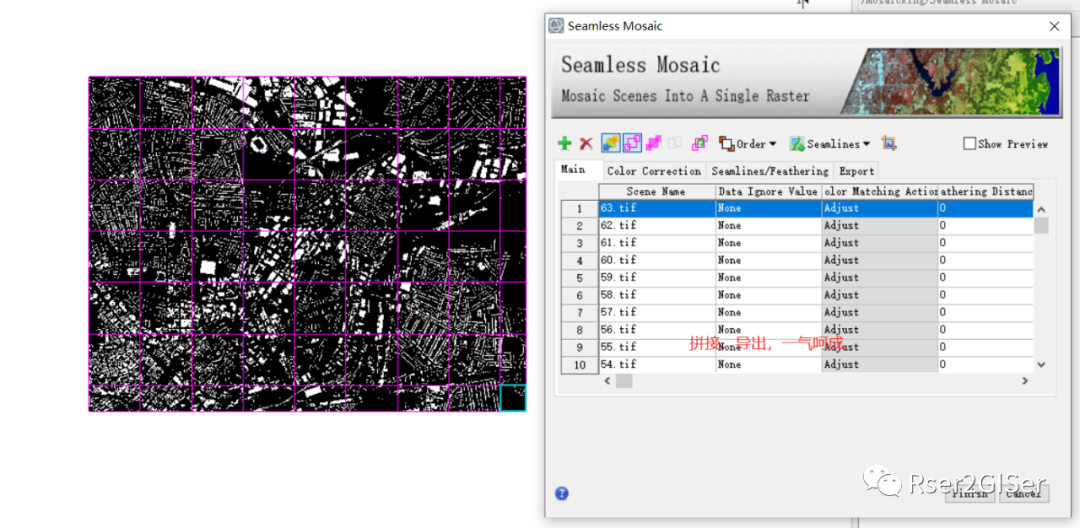Click Data Ignore Value None for 54.tif
Screen dimensions: 1080x528
[769, 364]
